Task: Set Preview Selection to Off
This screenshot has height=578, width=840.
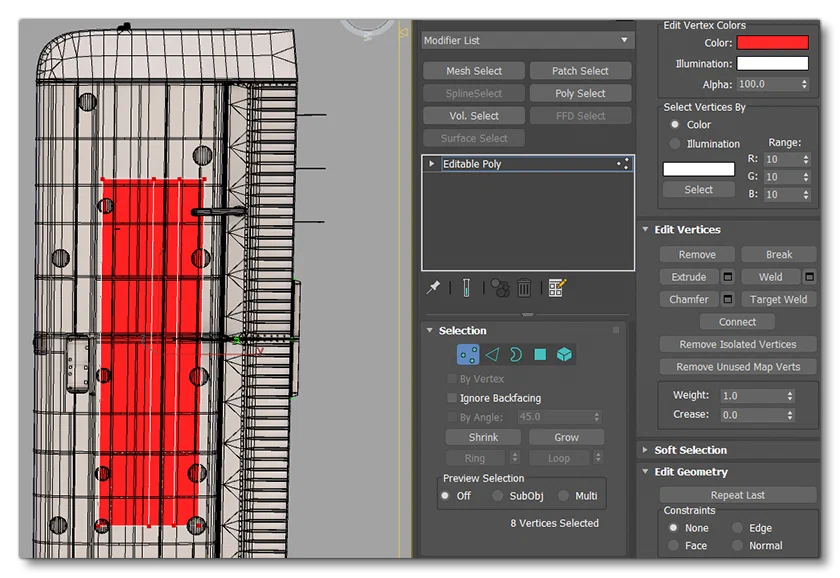Action: [x=445, y=496]
